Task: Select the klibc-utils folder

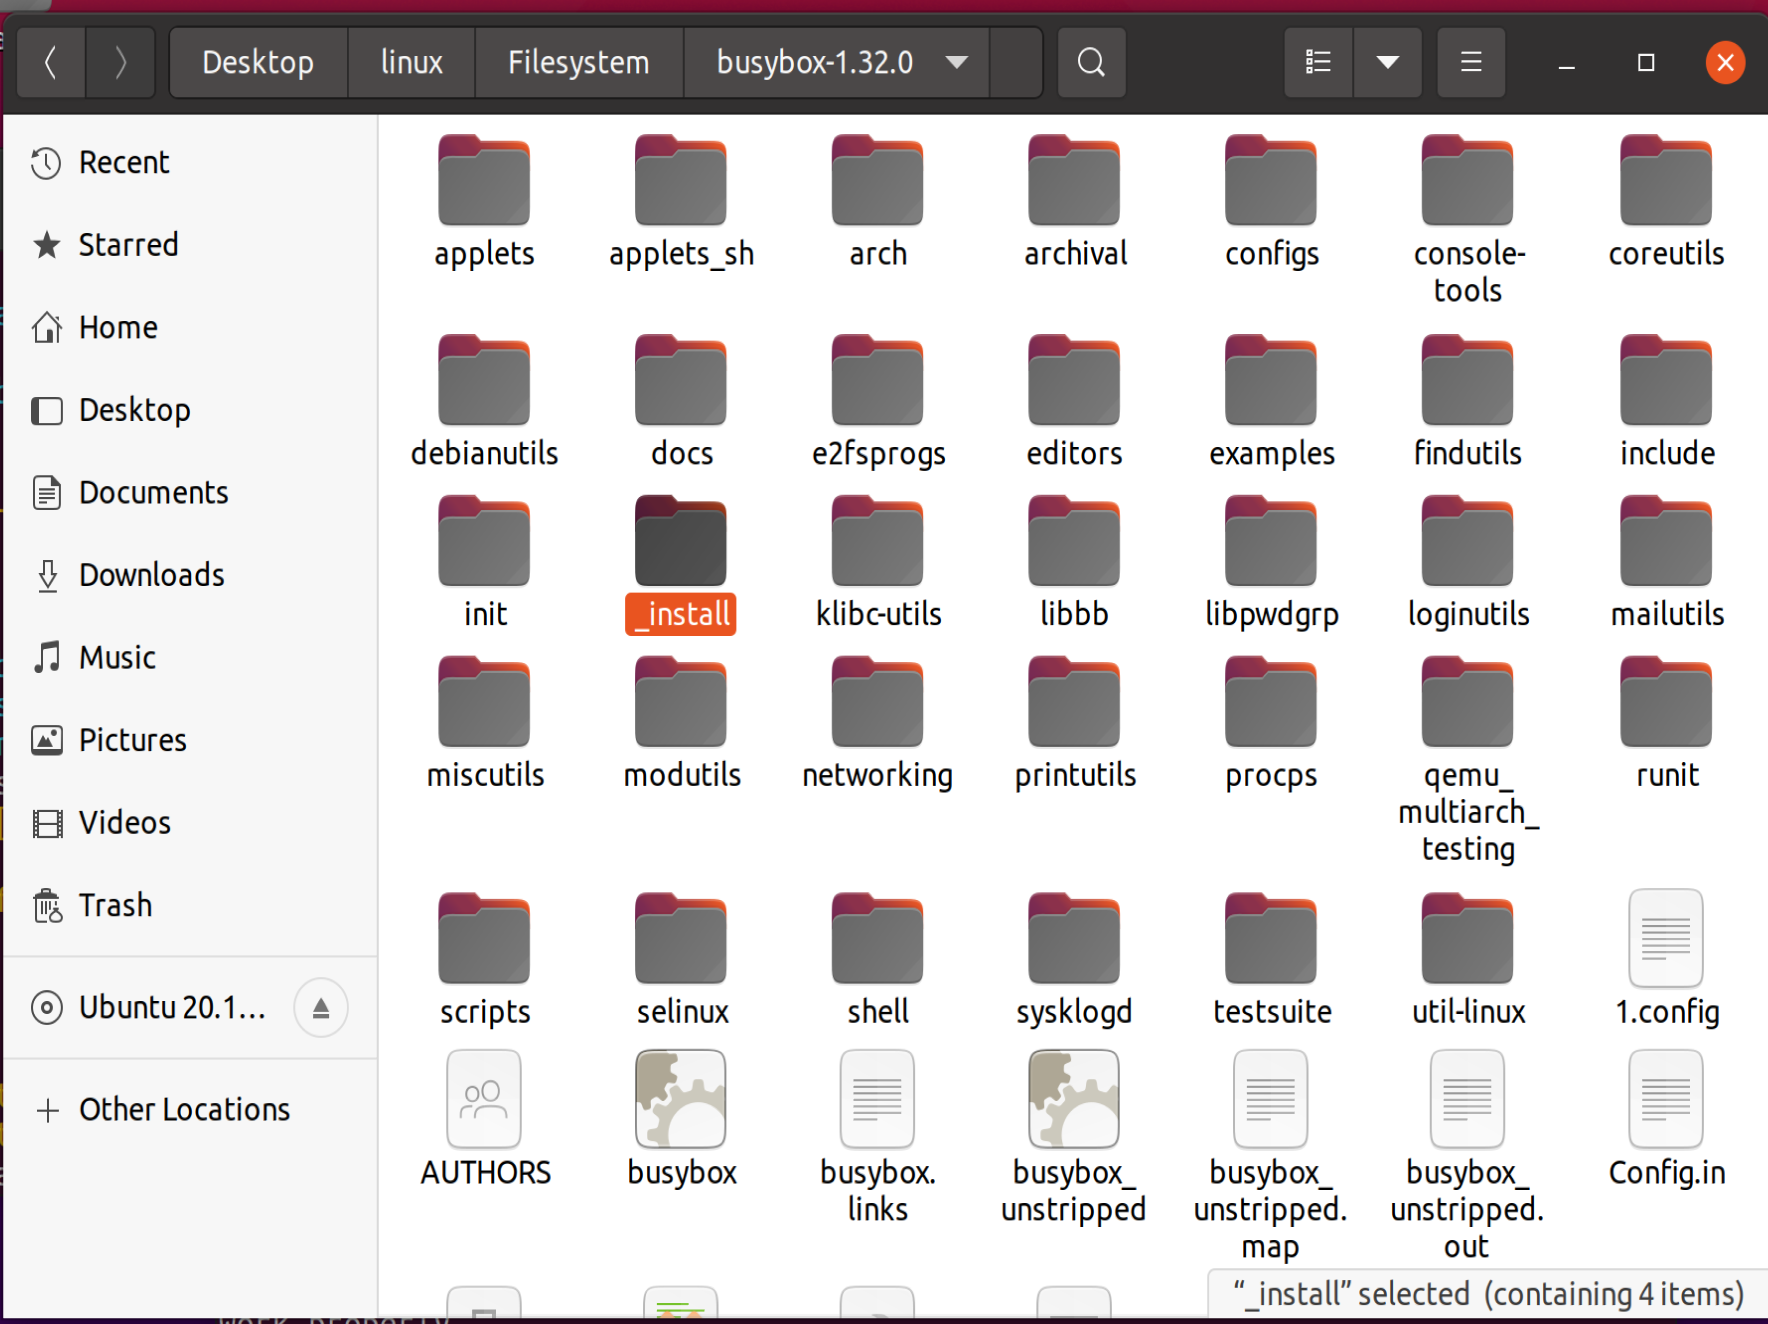Action: pos(878,562)
